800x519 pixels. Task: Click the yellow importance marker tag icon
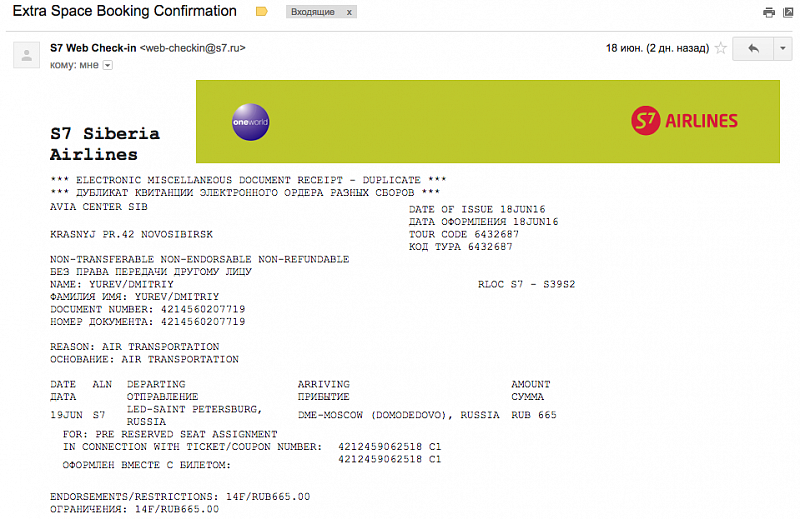tap(261, 11)
